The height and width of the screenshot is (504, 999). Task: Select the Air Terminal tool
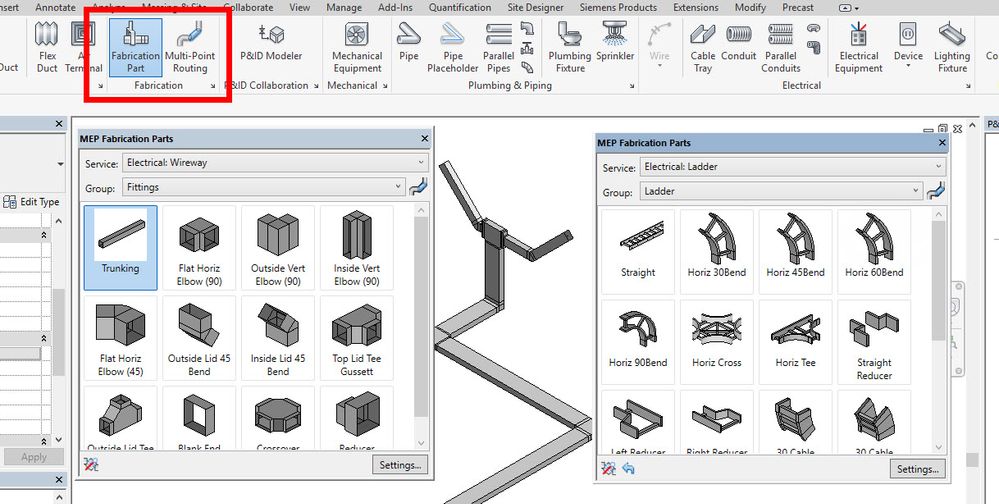[83, 48]
